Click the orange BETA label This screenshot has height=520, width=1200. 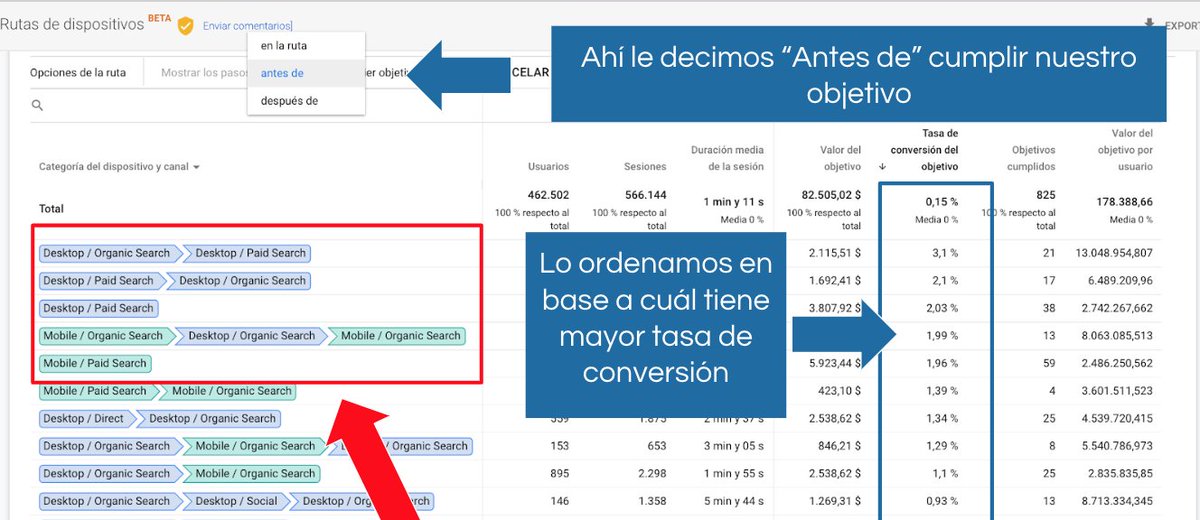159,18
